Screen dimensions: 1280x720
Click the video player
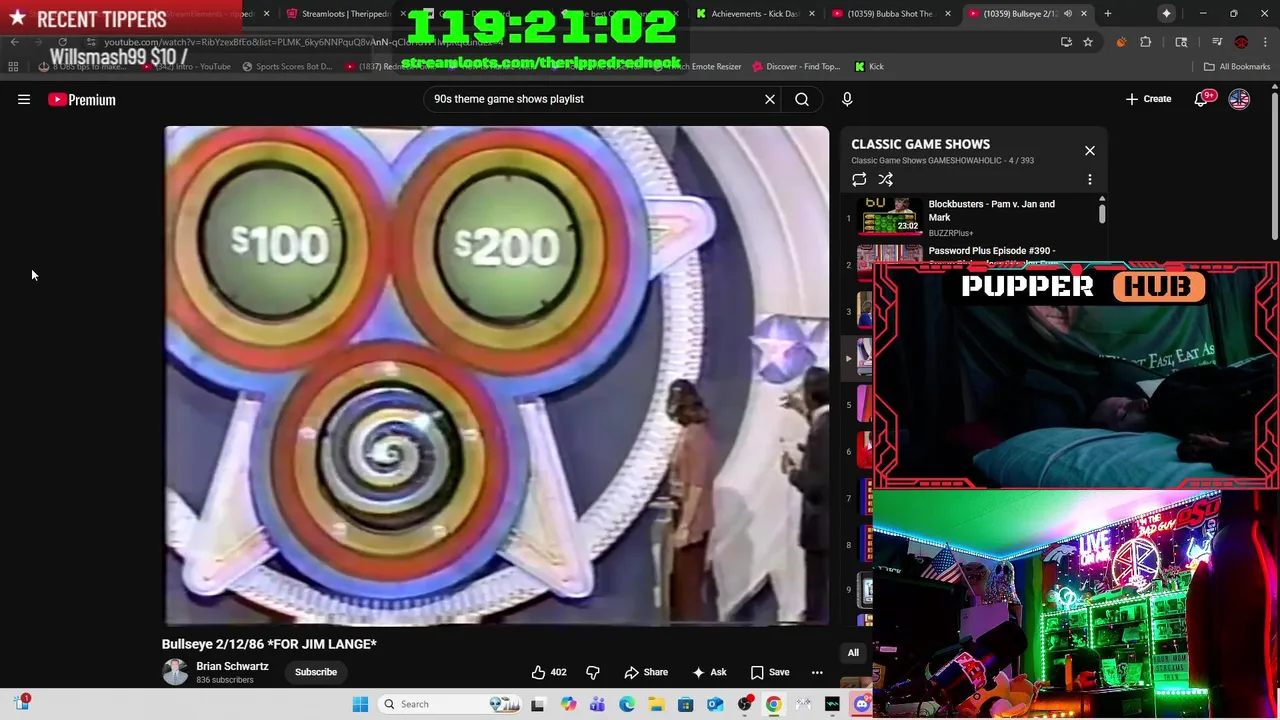(x=496, y=375)
